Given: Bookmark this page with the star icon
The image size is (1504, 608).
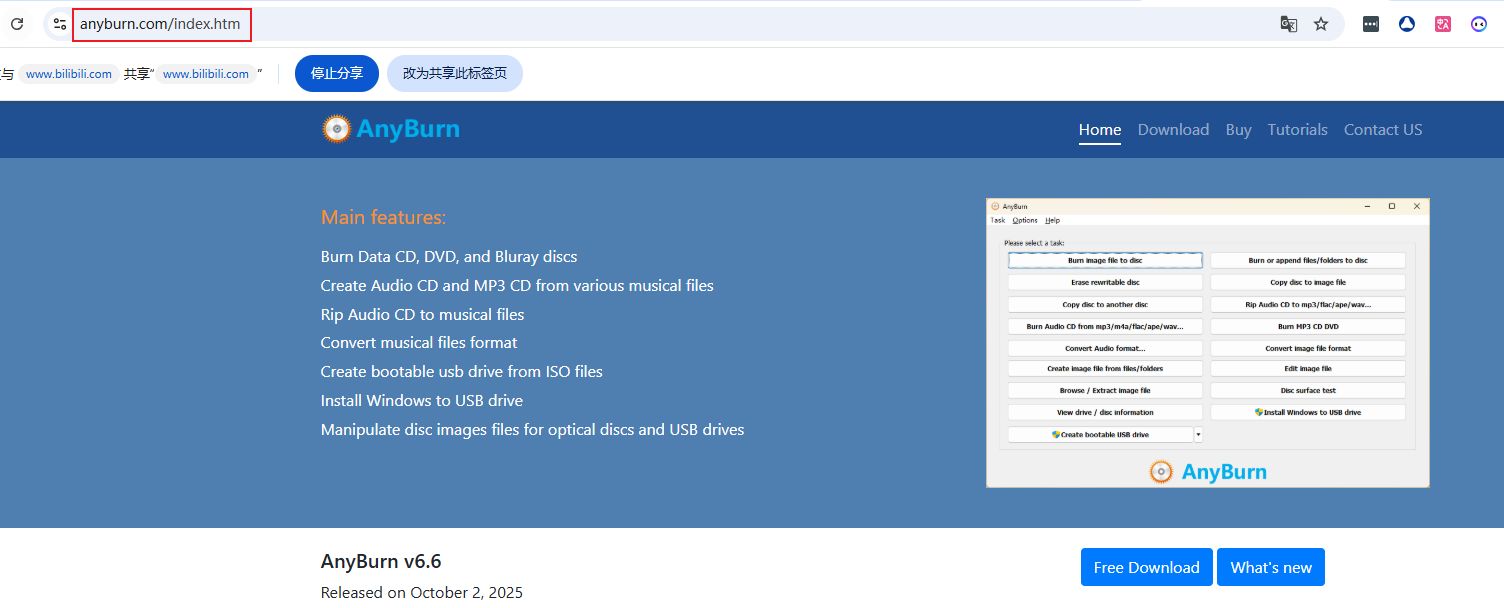Looking at the screenshot, I should [x=1321, y=24].
